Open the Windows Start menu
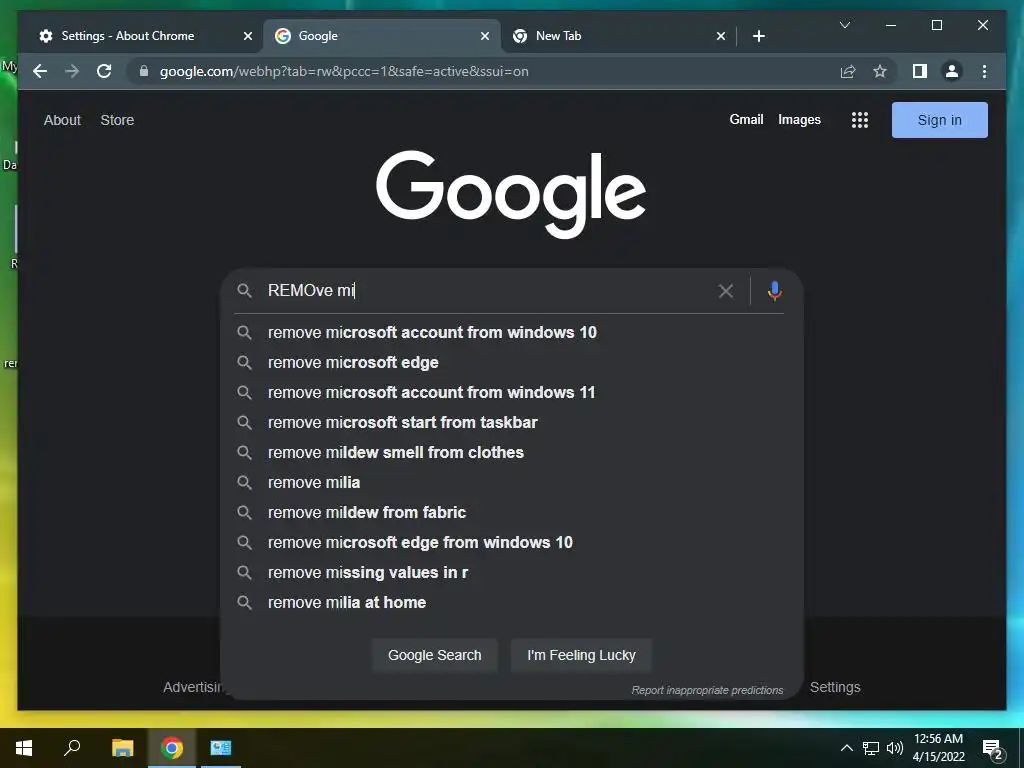This screenshot has width=1024, height=768. pyautogui.click(x=24, y=748)
